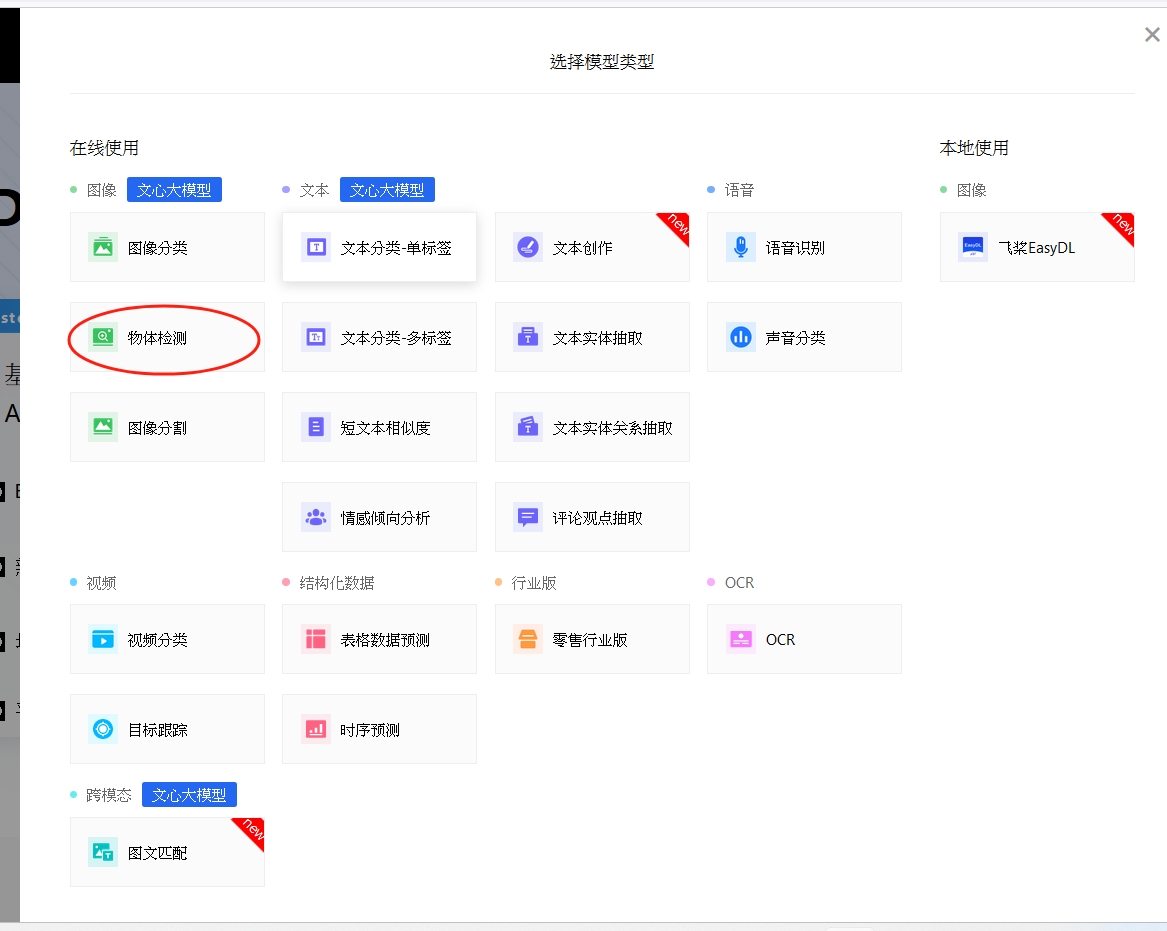The image size is (1167, 931).
Task: Close the 选择模型类型 dialog
Action: point(1152,34)
